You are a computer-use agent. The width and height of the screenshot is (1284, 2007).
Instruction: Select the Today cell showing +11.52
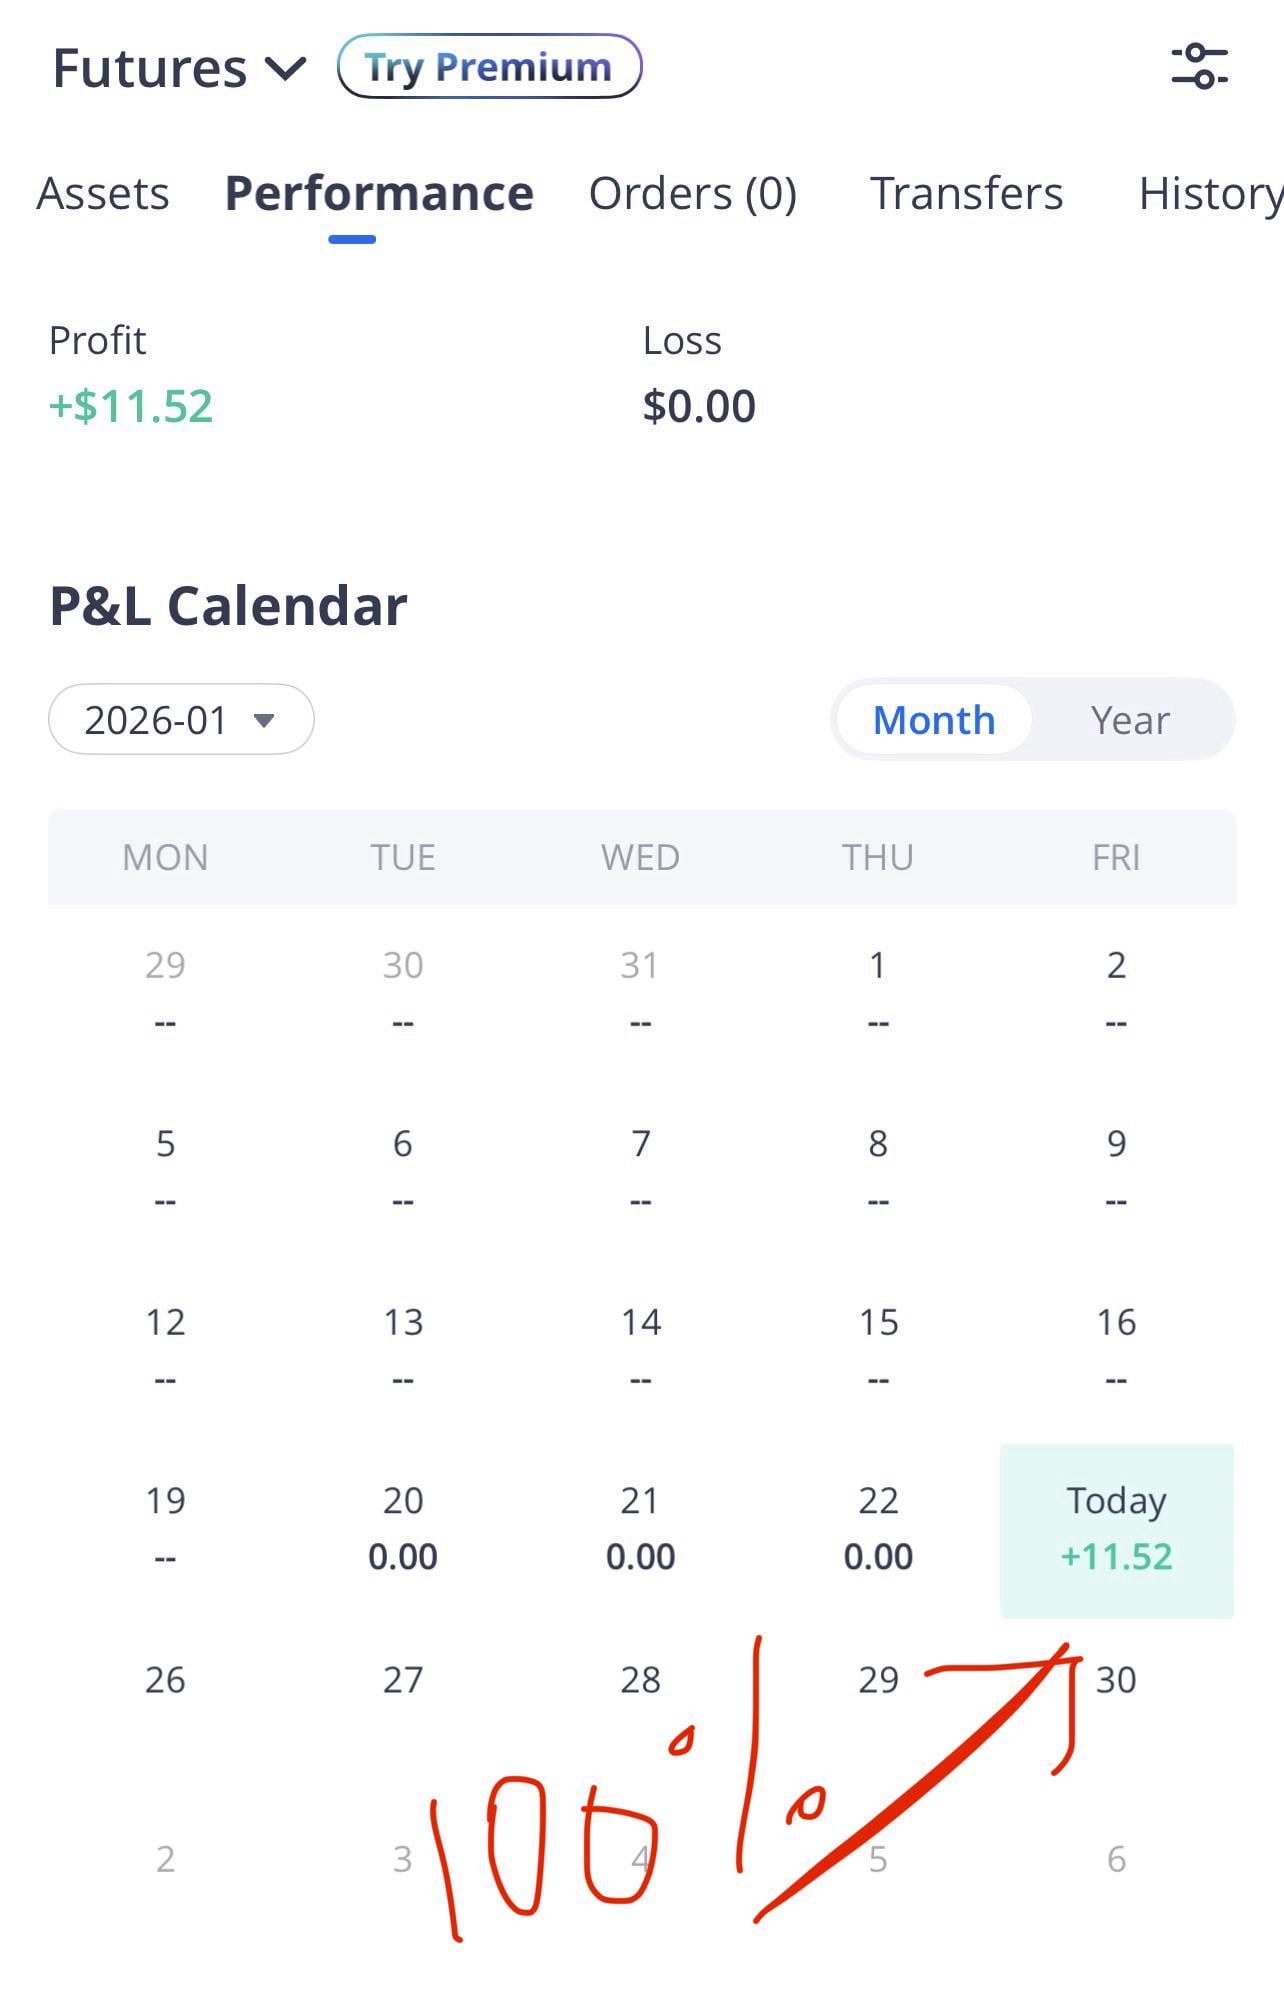[x=1116, y=1530]
